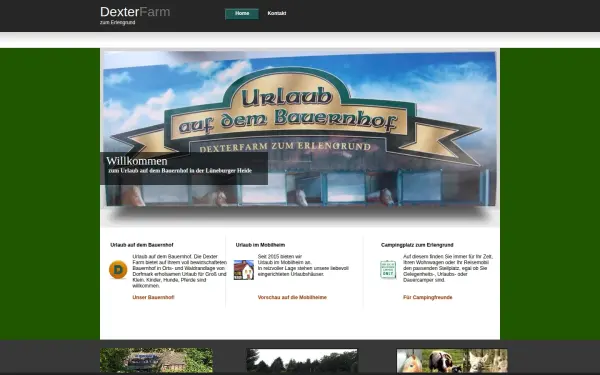The image size is (600, 375).
Task: Click the 'Seit 2015 bieten wir' paragraph
Action: coord(303,265)
